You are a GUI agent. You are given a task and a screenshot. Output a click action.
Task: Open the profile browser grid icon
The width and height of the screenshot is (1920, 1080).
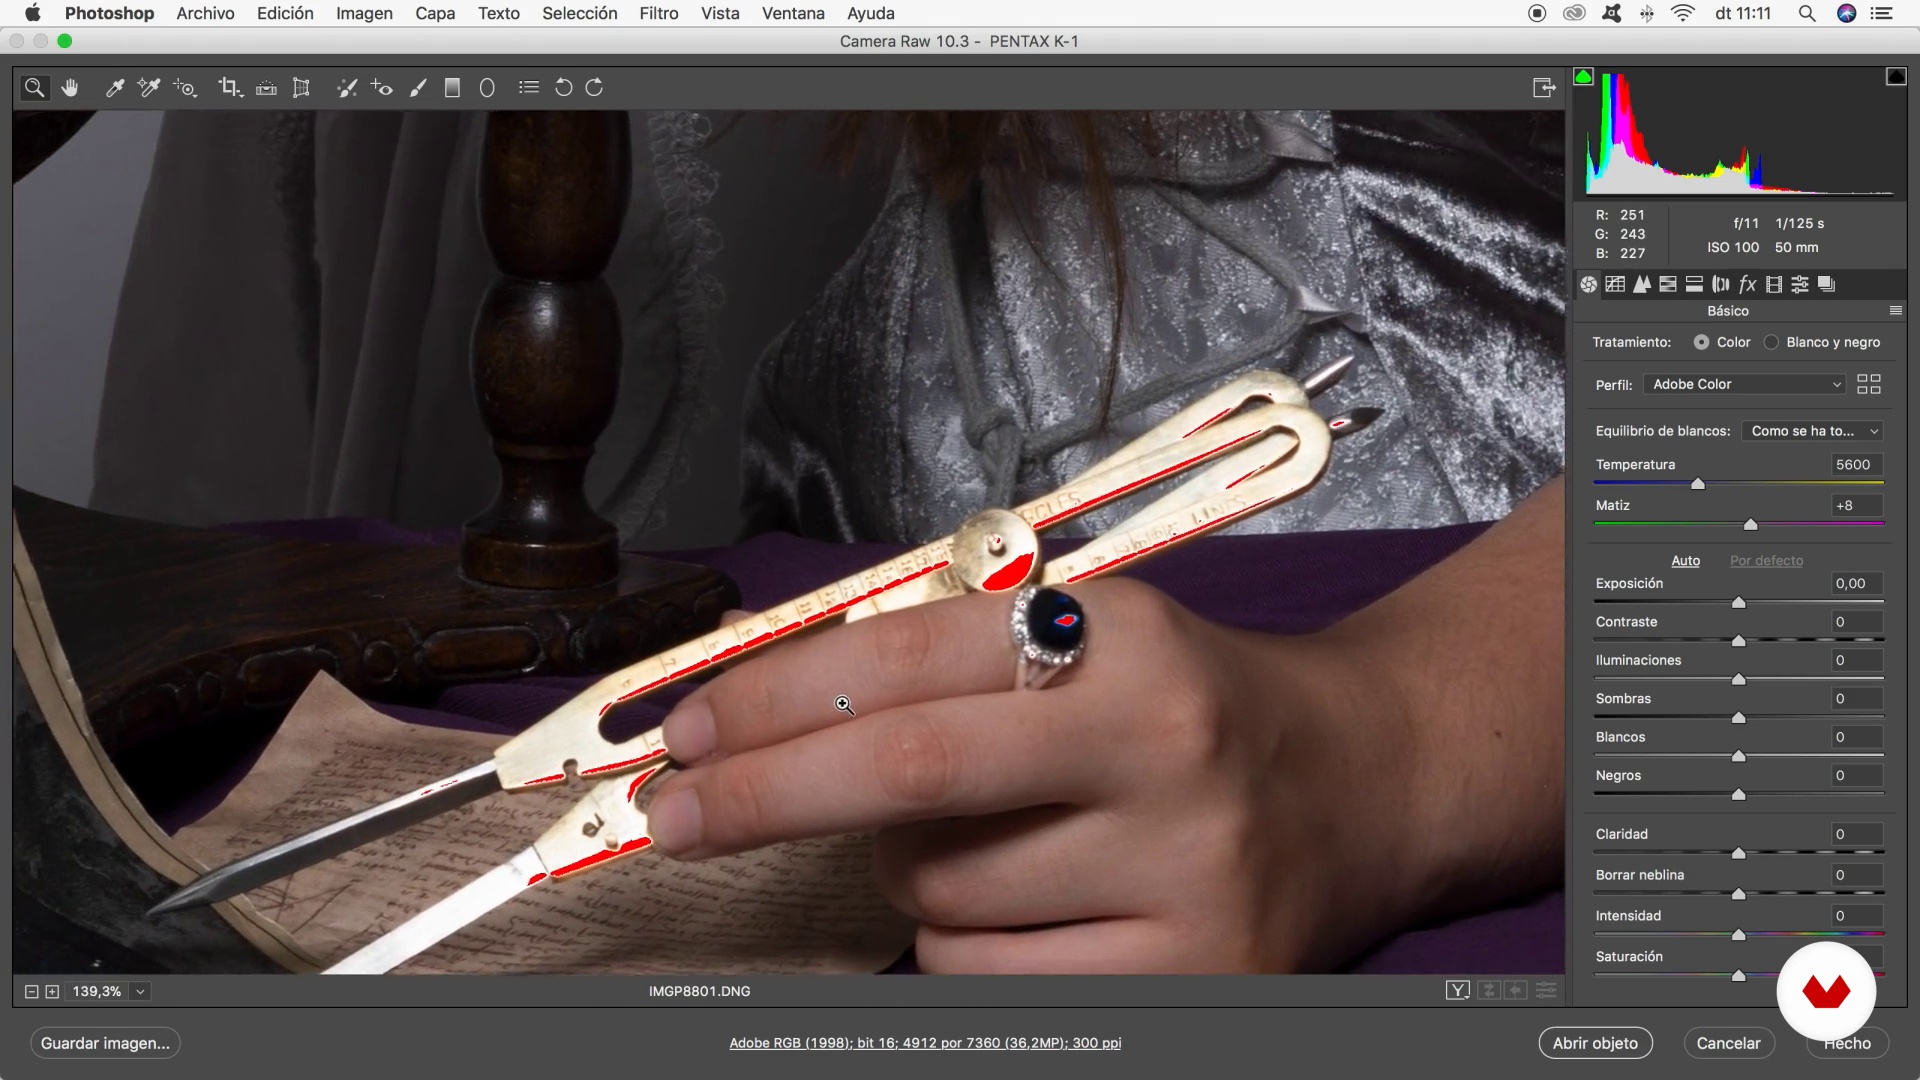click(x=1868, y=384)
